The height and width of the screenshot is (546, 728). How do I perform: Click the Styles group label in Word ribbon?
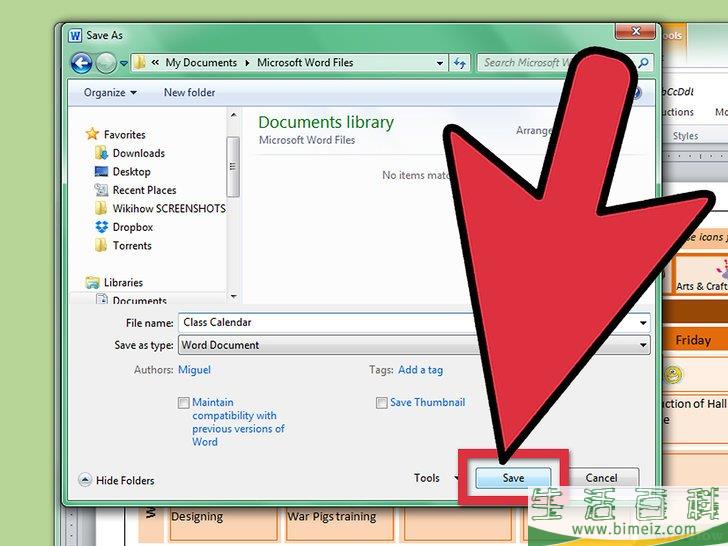685,136
